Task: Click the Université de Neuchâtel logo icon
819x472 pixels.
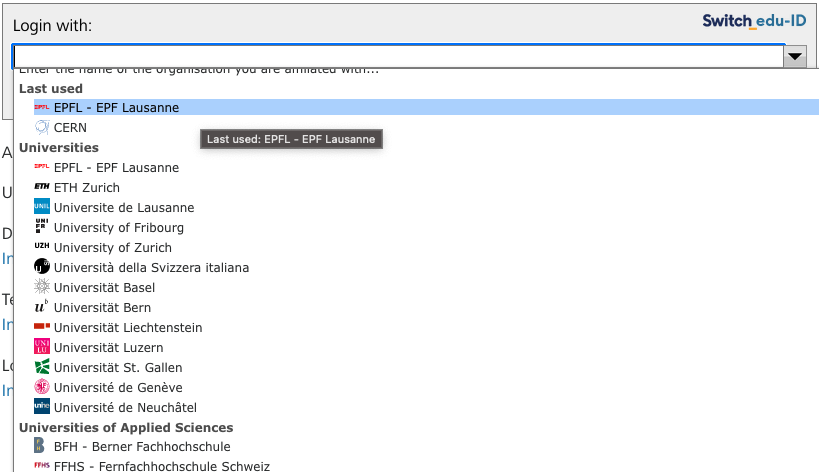Action: (42, 408)
